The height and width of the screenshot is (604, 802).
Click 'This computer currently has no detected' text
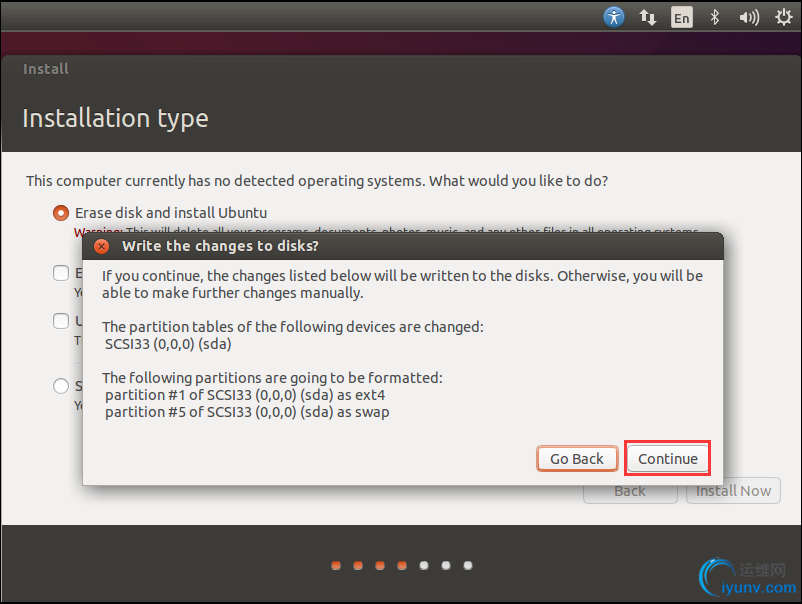(x=317, y=181)
